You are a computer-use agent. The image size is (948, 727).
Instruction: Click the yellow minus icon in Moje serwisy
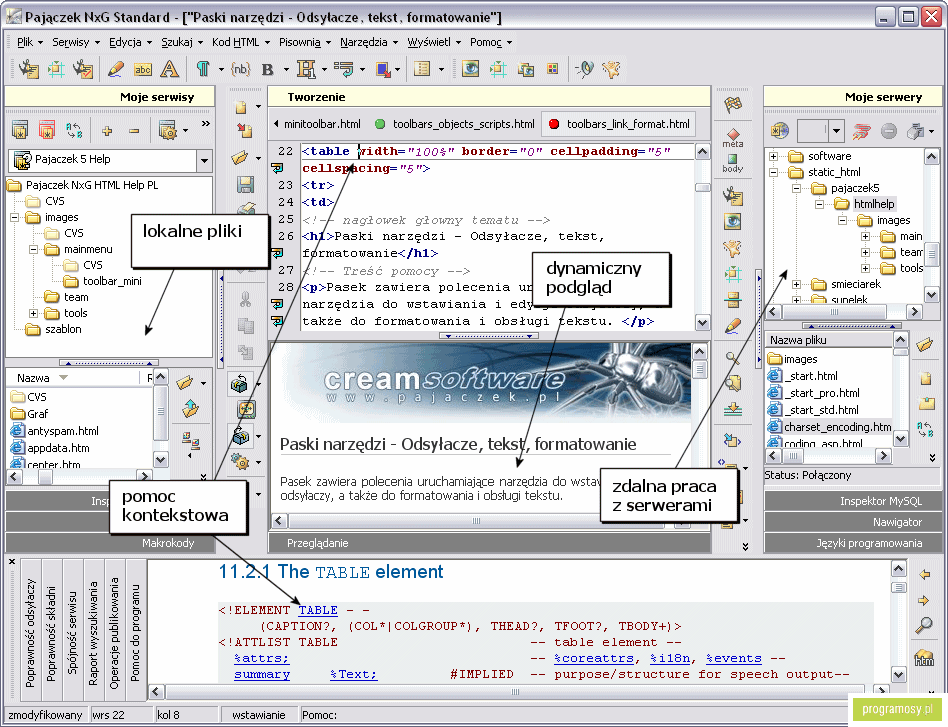click(134, 130)
